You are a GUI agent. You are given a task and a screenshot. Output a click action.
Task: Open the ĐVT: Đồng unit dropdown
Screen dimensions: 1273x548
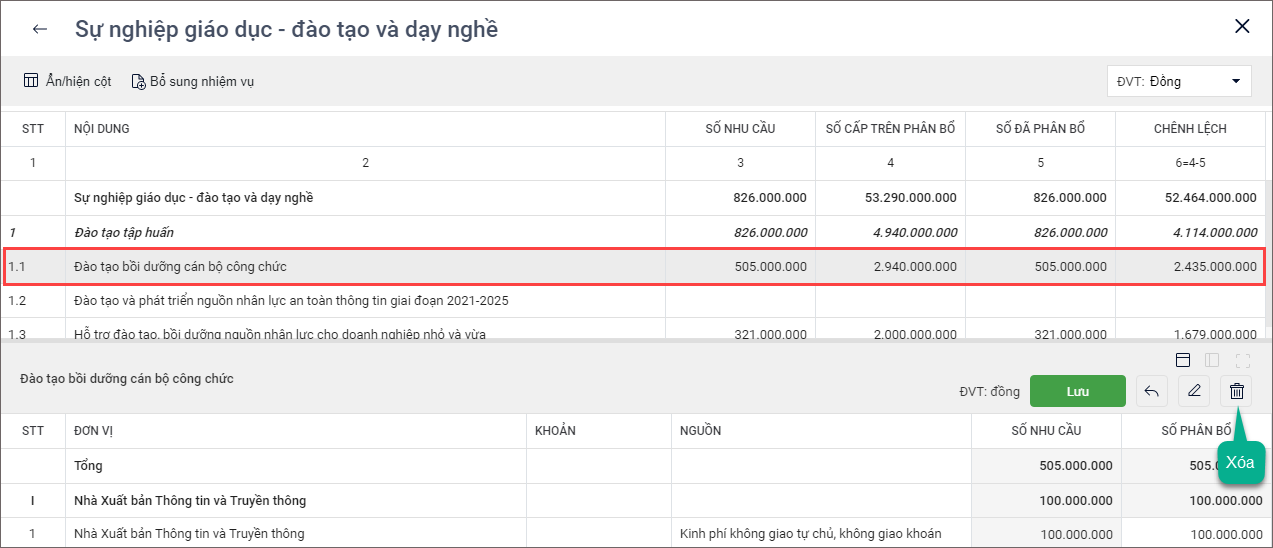pyautogui.click(x=1179, y=81)
